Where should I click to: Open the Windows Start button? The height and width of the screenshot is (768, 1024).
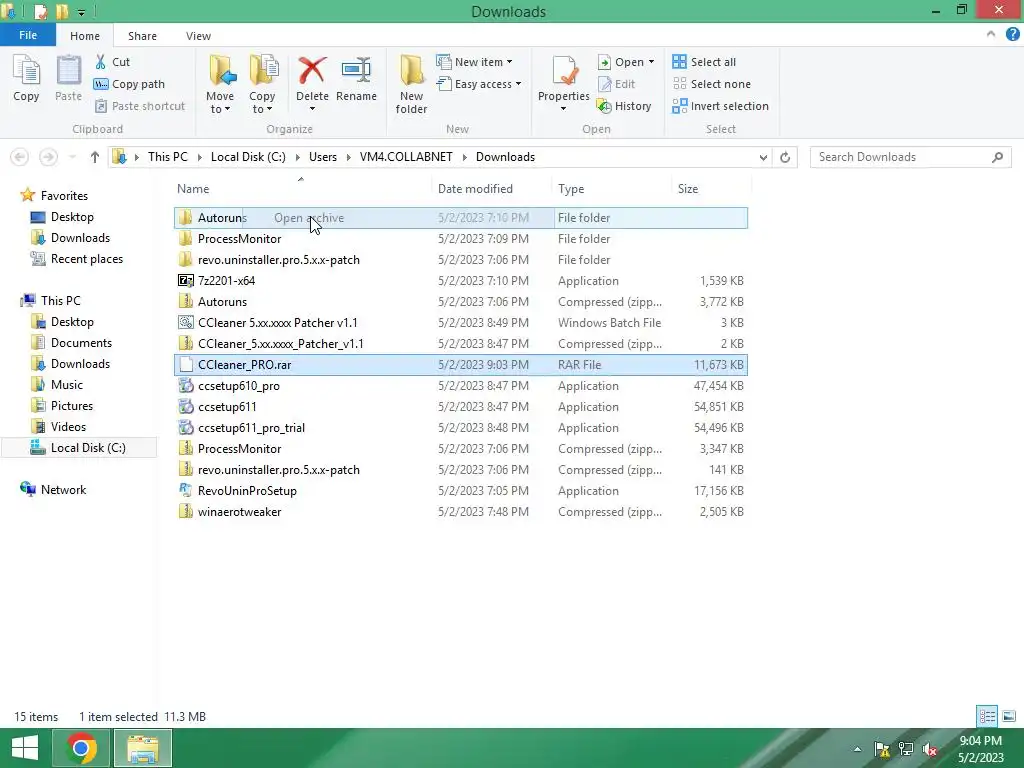click(25, 748)
